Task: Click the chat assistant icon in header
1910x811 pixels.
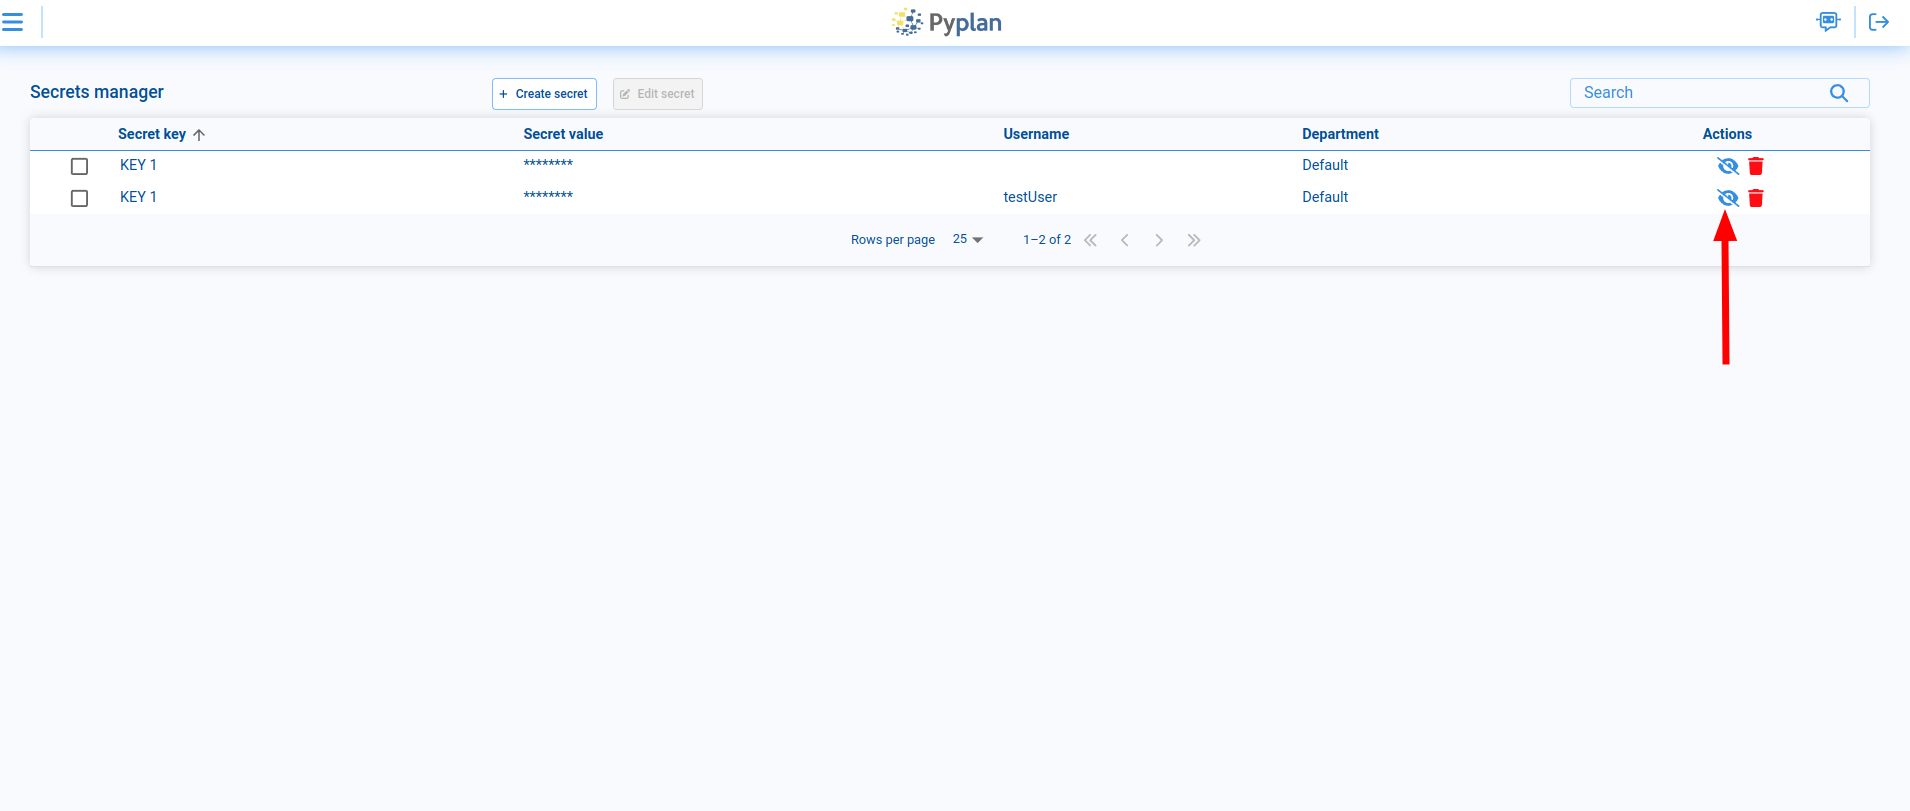Action: click(1828, 22)
